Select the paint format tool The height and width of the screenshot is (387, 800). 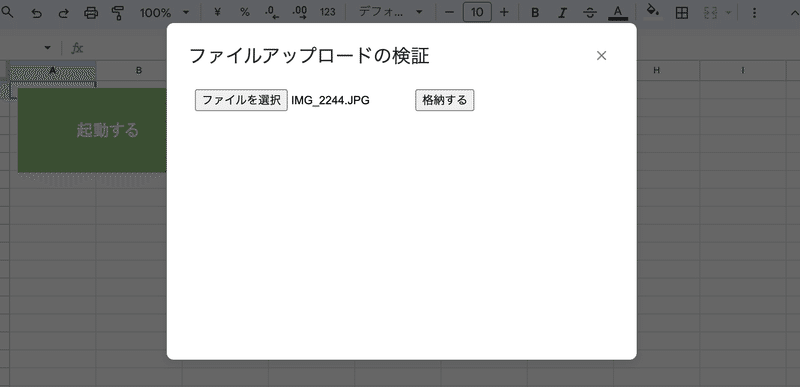118,13
